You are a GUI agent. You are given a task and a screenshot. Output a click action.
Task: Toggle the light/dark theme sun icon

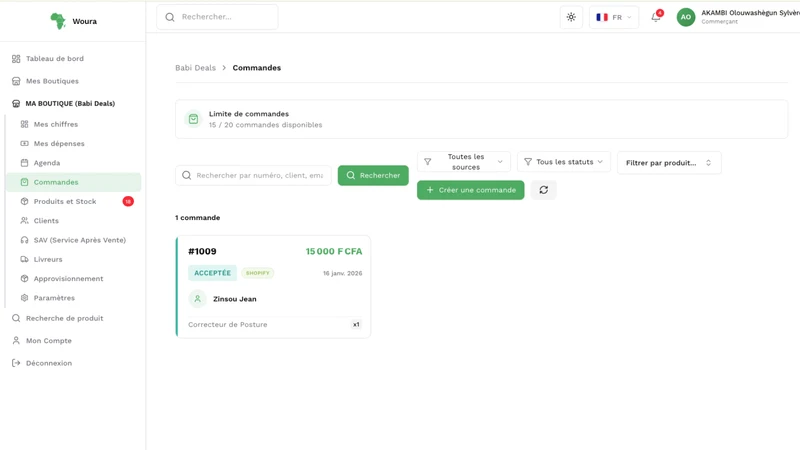point(571,17)
